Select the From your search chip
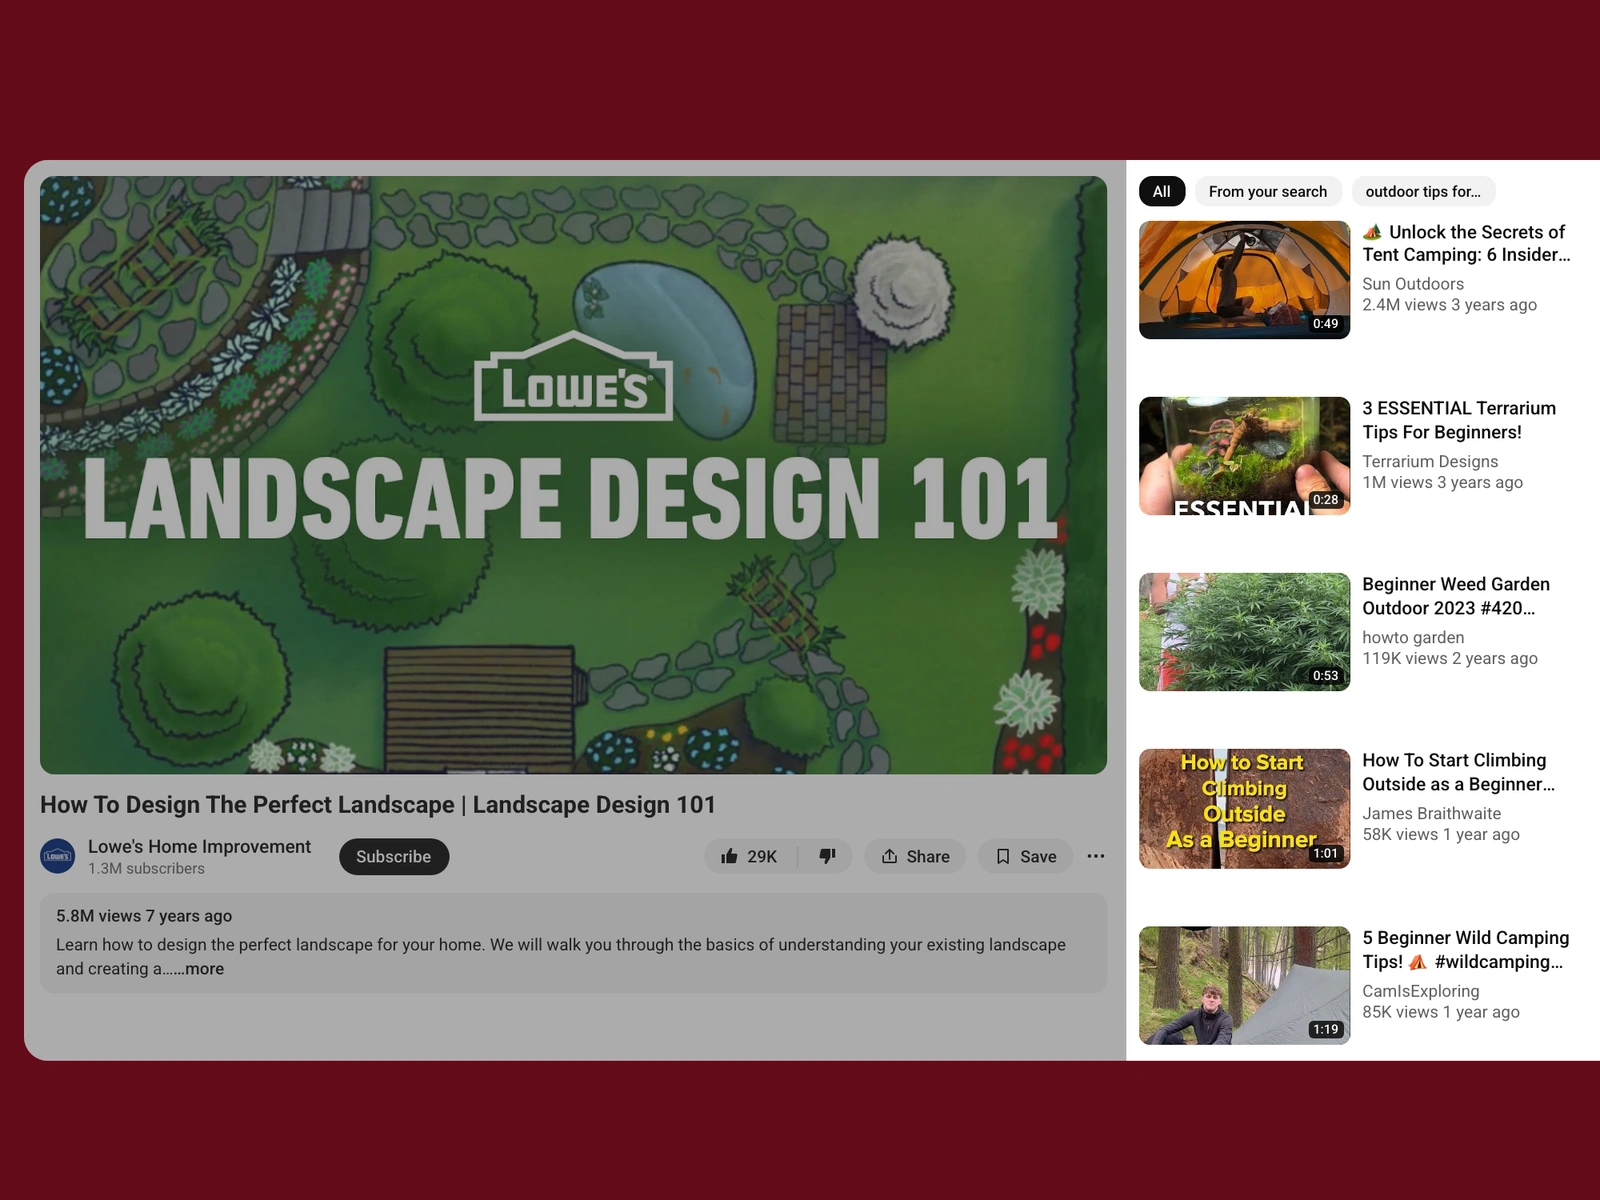 (1268, 191)
